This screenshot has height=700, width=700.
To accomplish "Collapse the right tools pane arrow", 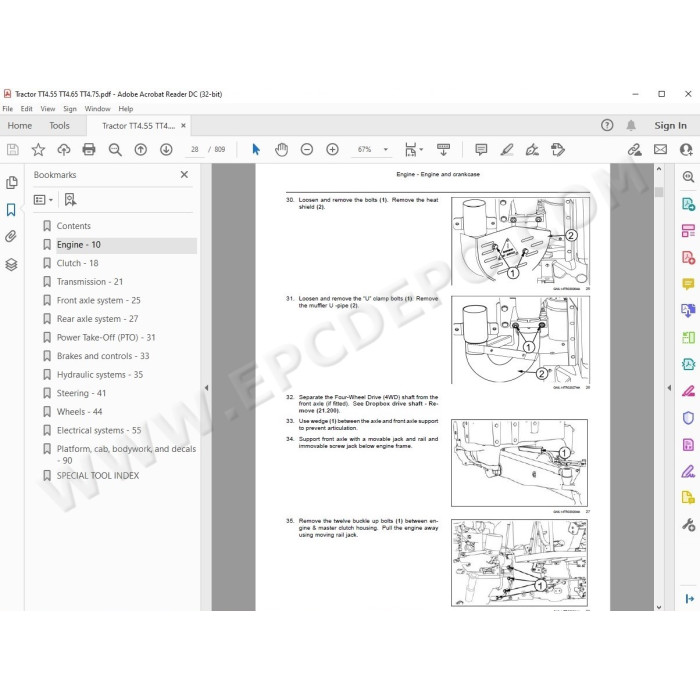I will click(x=669, y=388).
